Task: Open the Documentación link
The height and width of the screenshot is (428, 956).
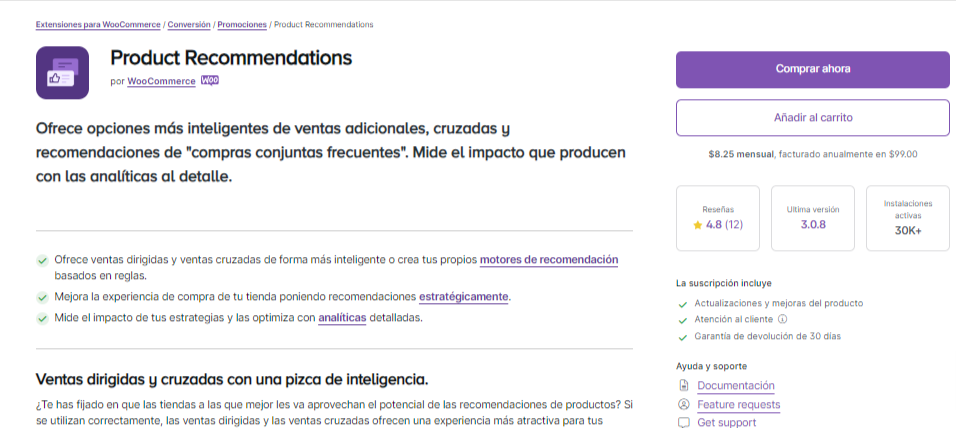Action: (736, 385)
